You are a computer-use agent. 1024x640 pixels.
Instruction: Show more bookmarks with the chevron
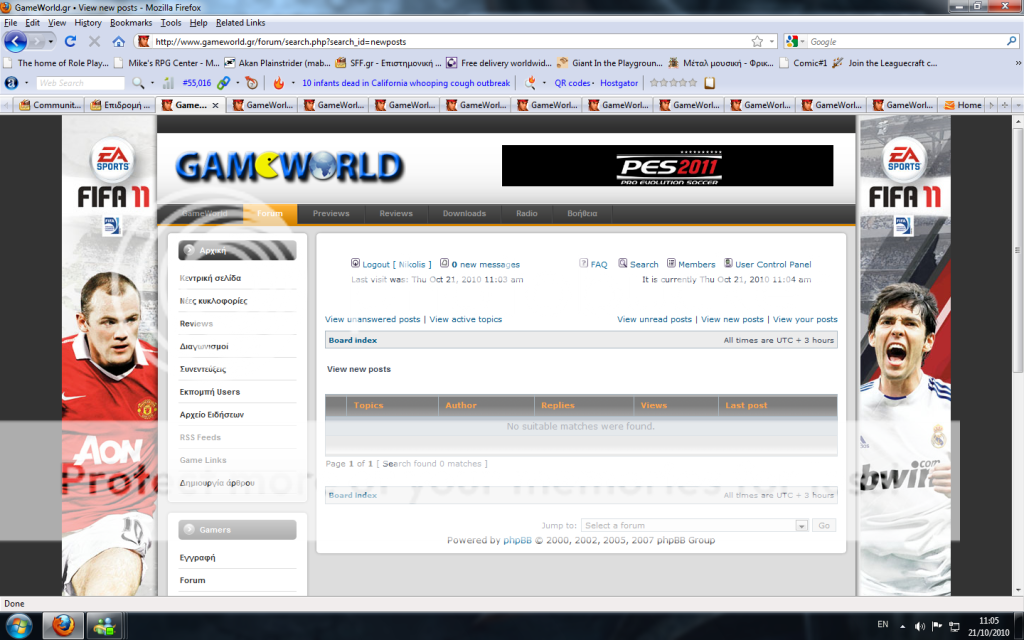(1017, 63)
